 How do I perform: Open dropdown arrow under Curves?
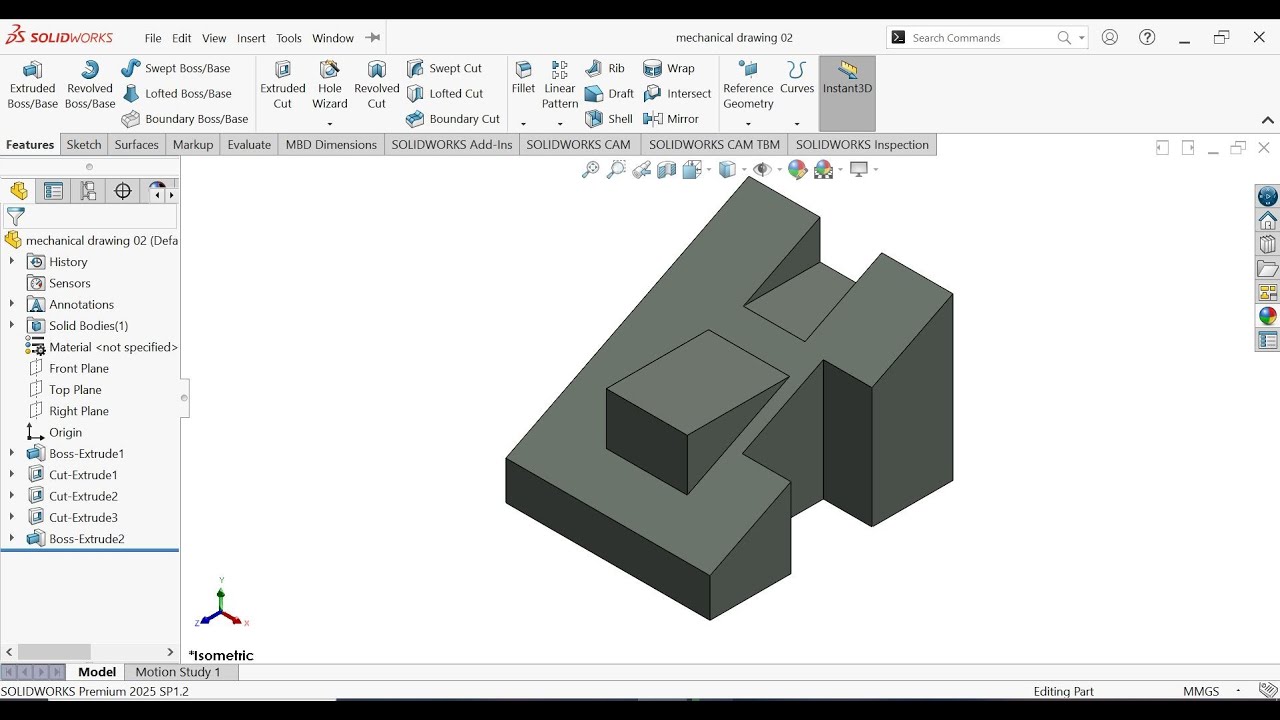pyautogui.click(x=797, y=124)
